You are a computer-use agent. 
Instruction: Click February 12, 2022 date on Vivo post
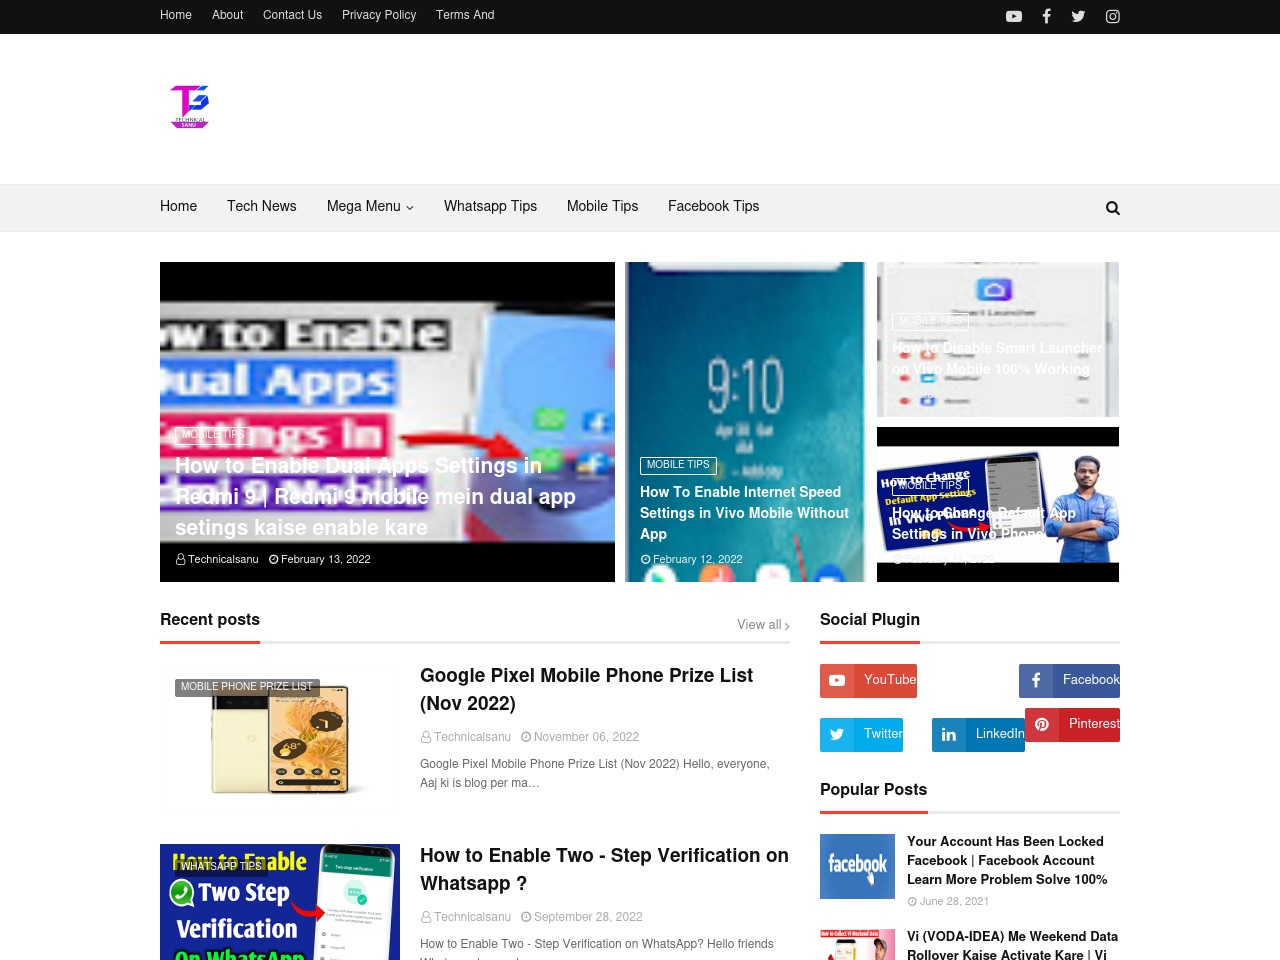pos(692,559)
